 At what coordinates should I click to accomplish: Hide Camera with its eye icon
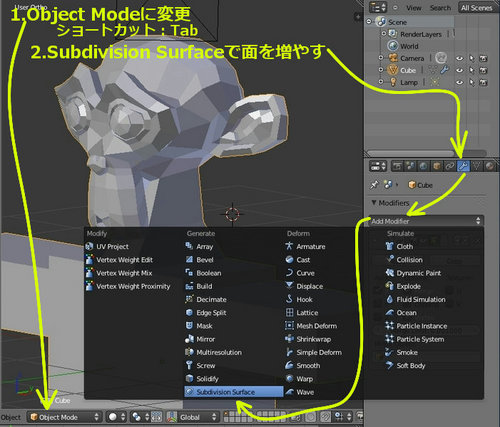click(x=460, y=58)
